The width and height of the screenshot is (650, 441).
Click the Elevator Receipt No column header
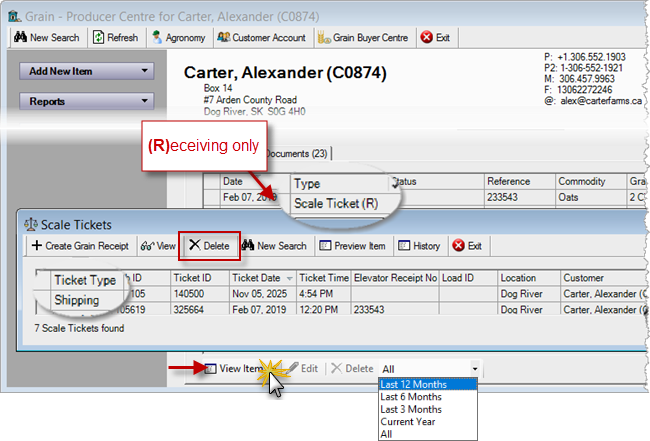pyautogui.click(x=395, y=278)
